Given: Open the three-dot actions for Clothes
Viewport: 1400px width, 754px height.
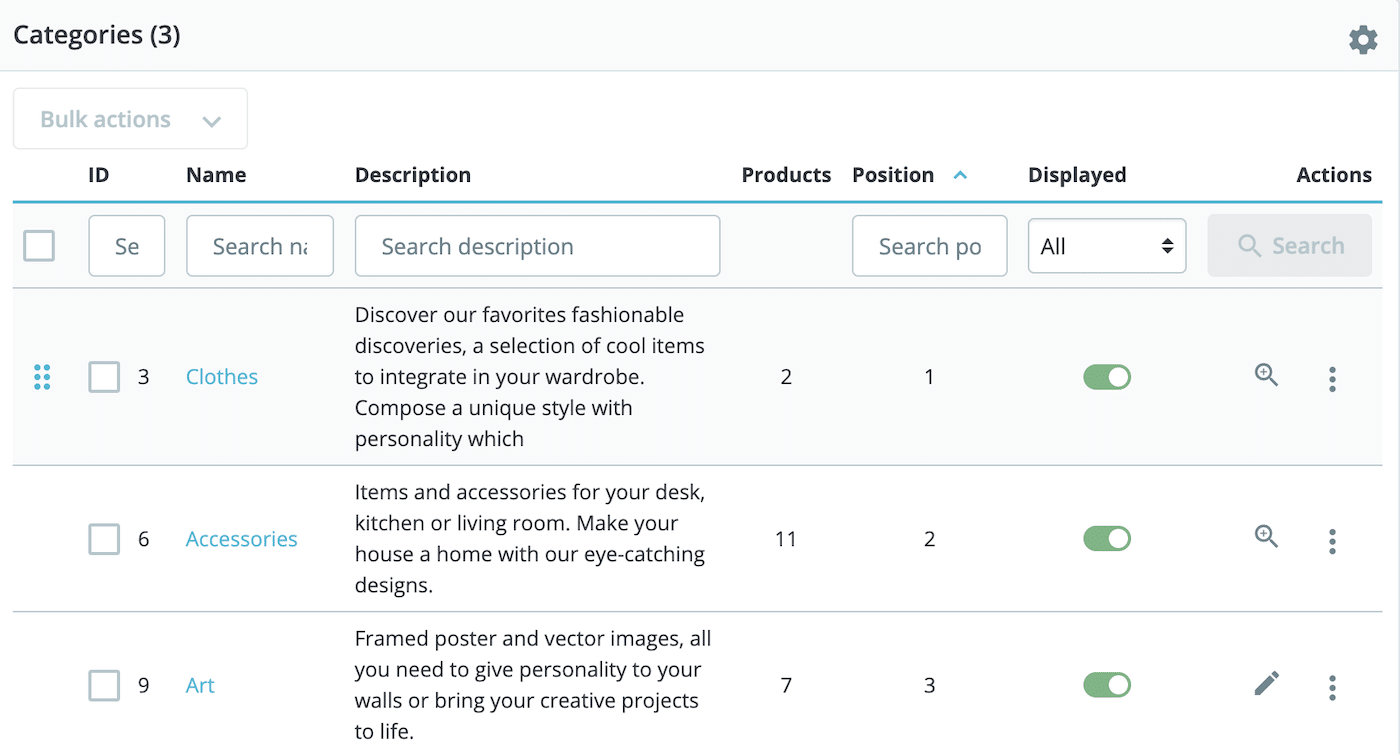Looking at the screenshot, I should tap(1332, 379).
